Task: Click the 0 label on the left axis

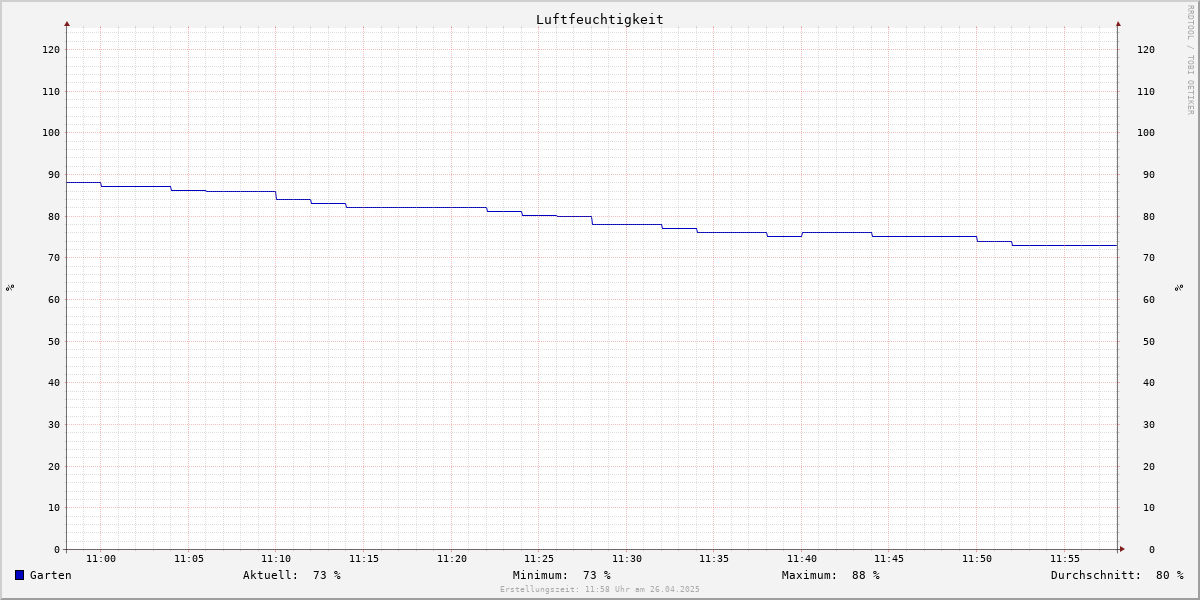Action: 57,550
